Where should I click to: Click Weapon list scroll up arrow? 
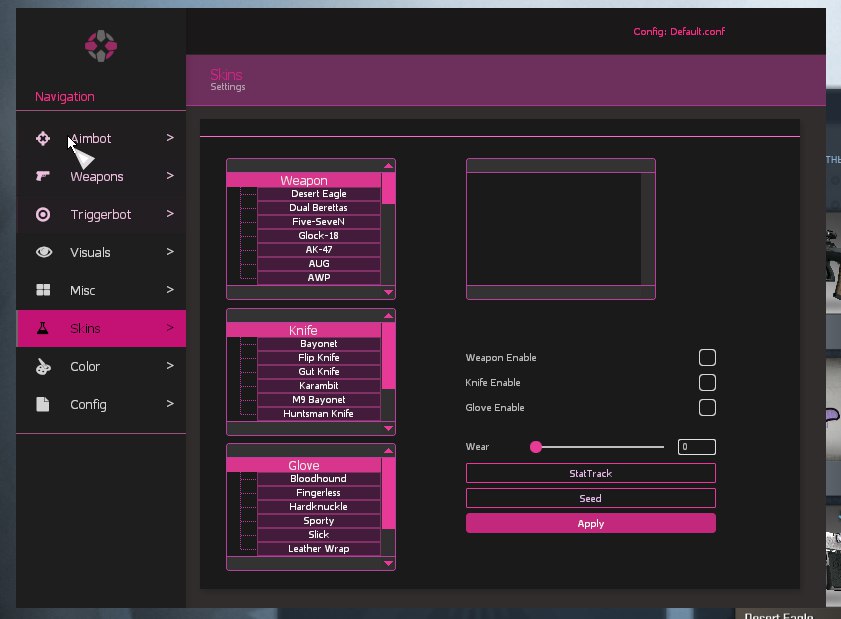point(389,166)
